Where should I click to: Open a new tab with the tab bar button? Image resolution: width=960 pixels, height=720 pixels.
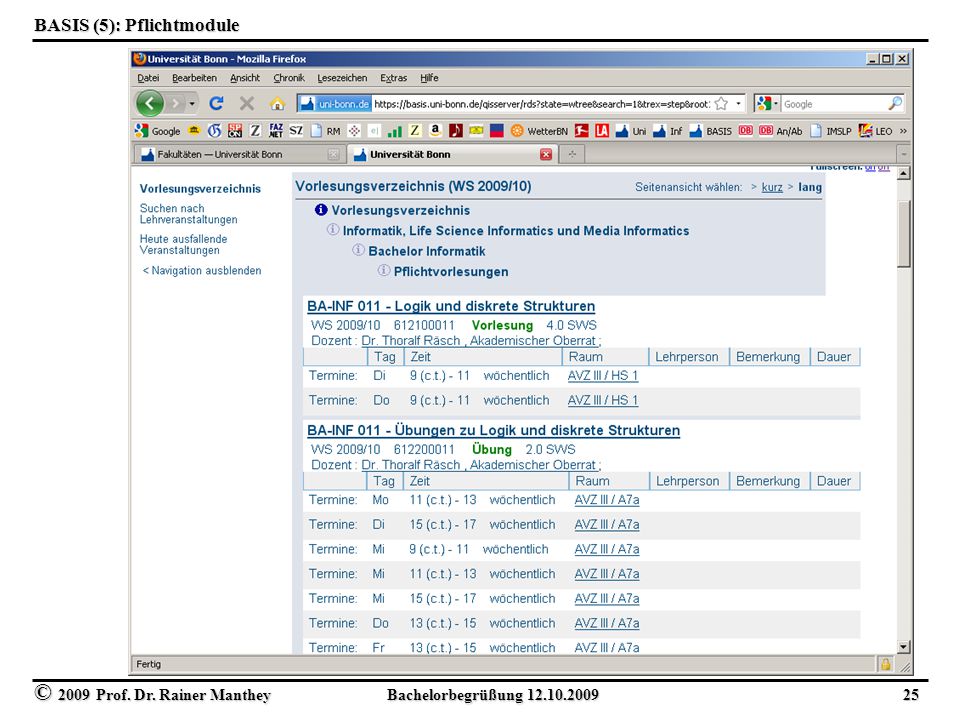pyautogui.click(x=572, y=154)
